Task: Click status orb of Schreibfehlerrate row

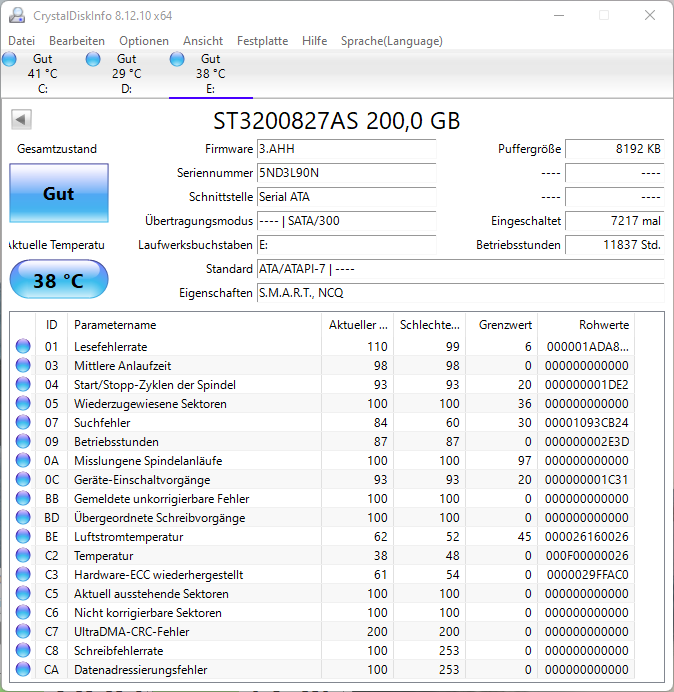Action: pos(23,650)
